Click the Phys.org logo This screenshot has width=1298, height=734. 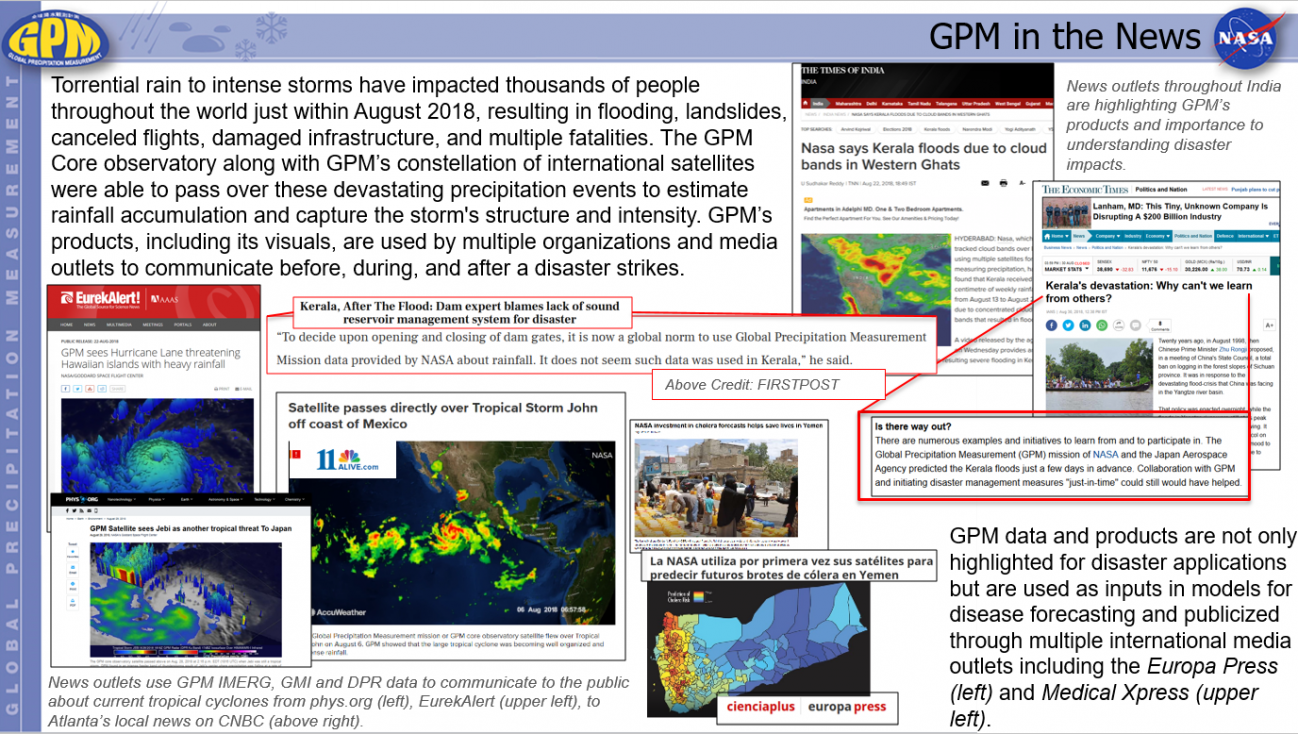82,499
